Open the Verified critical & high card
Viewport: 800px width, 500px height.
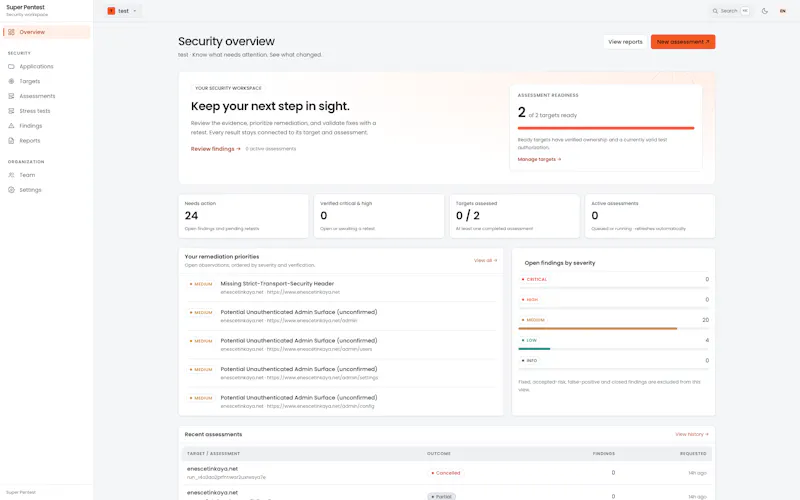379,216
